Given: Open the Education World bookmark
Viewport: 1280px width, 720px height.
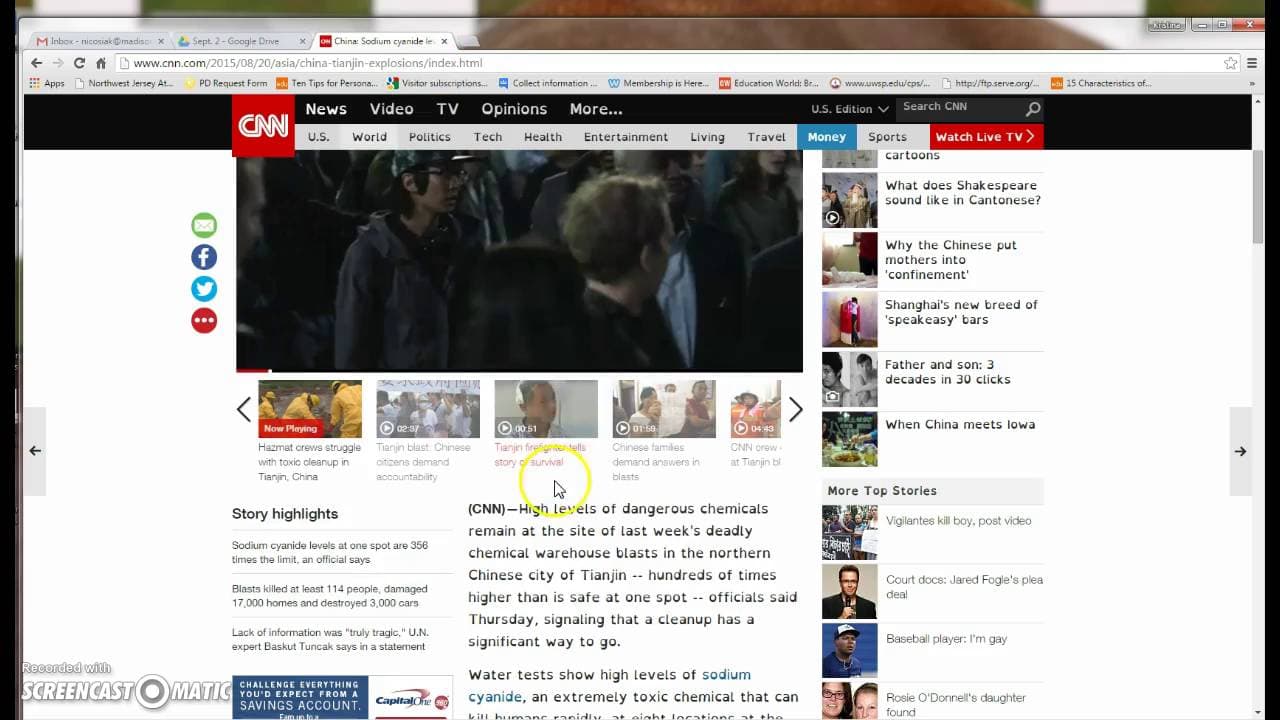Looking at the screenshot, I should pyautogui.click(x=768, y=83).
